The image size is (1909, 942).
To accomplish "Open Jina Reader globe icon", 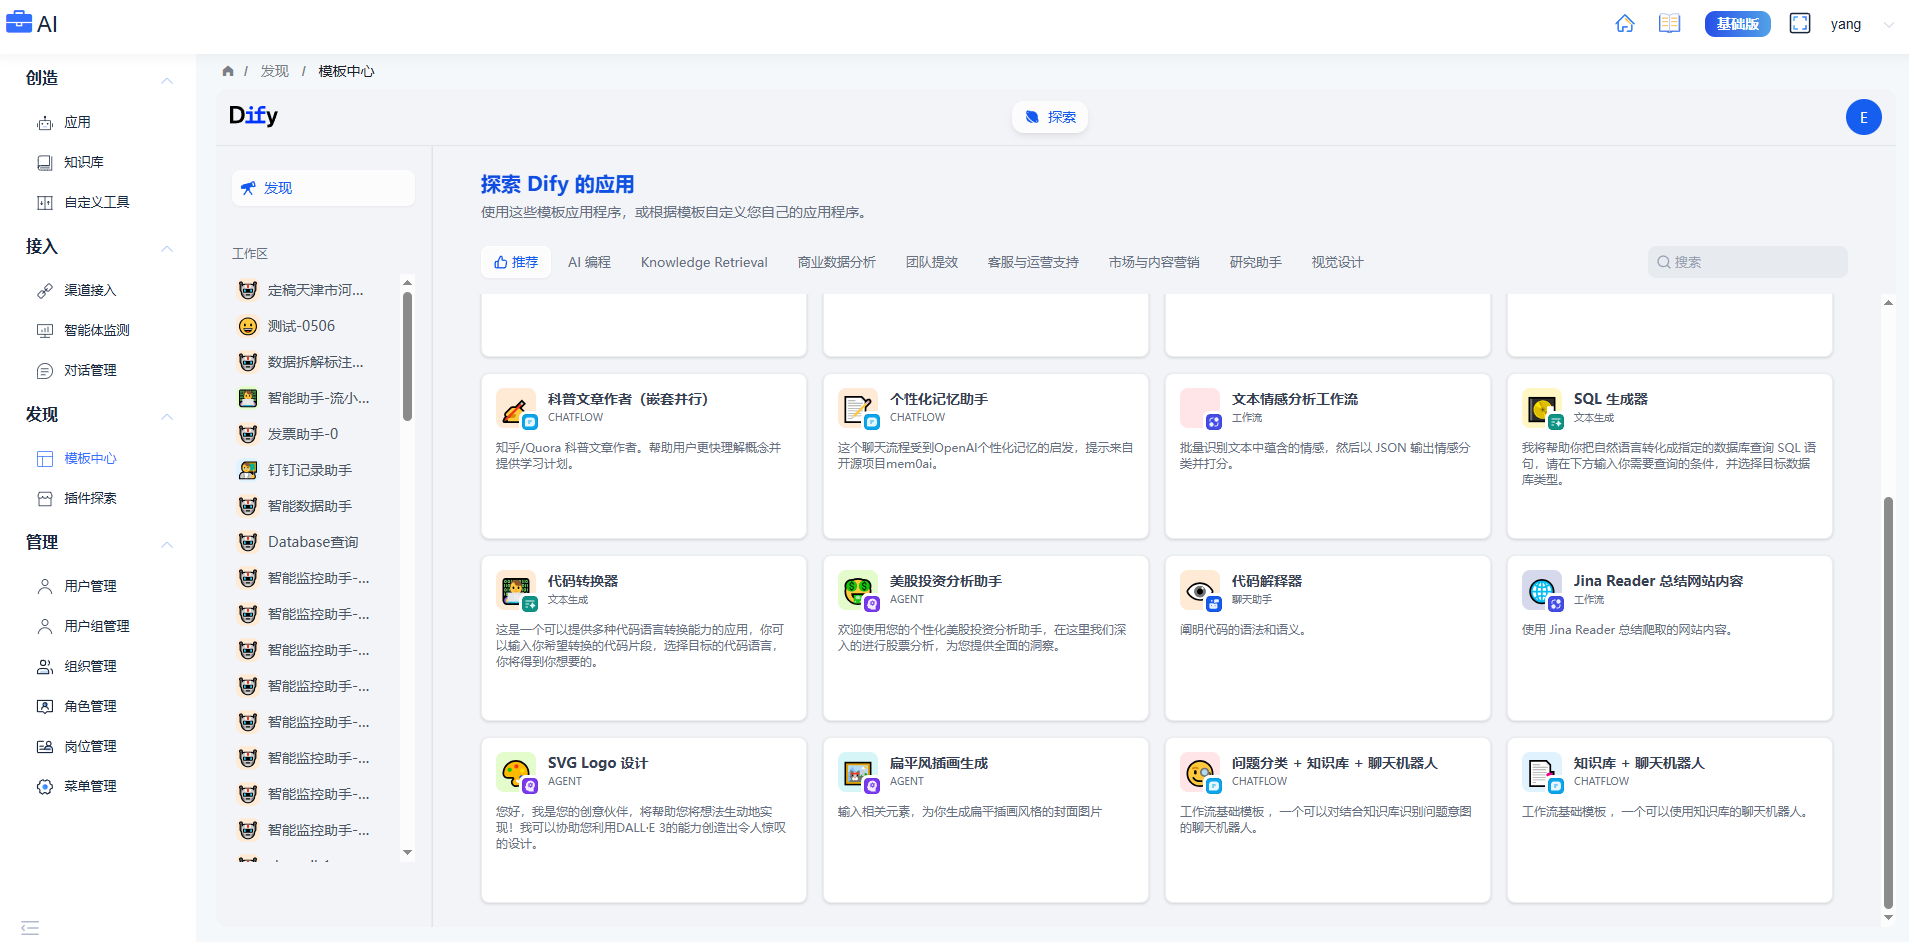I will [x=1542, y=591].
